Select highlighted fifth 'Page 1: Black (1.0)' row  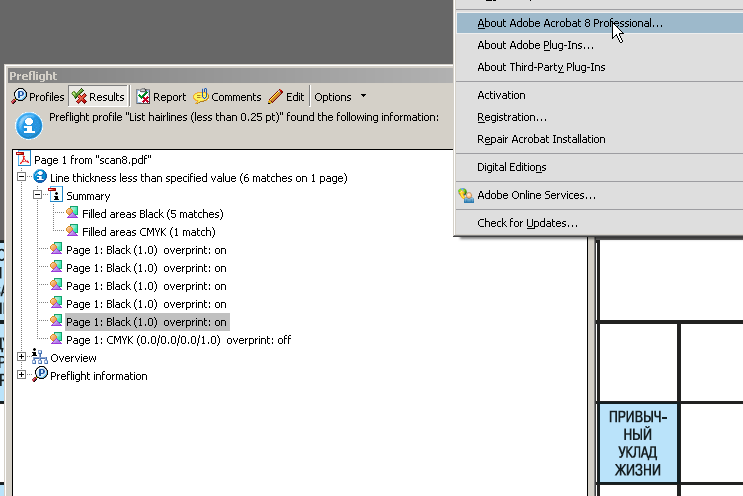click(147, 322)
